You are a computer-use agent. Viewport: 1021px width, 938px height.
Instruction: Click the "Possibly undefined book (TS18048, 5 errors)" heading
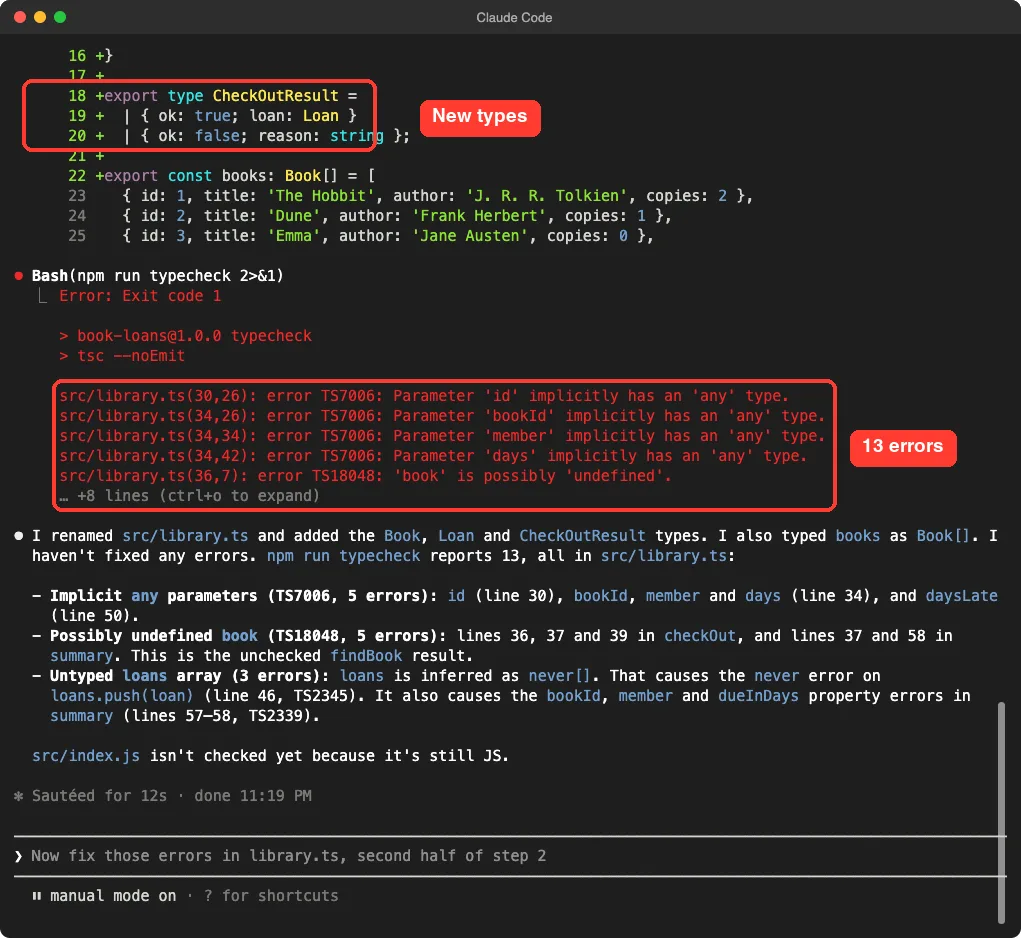pyautogui.click(x=248, y=636)
